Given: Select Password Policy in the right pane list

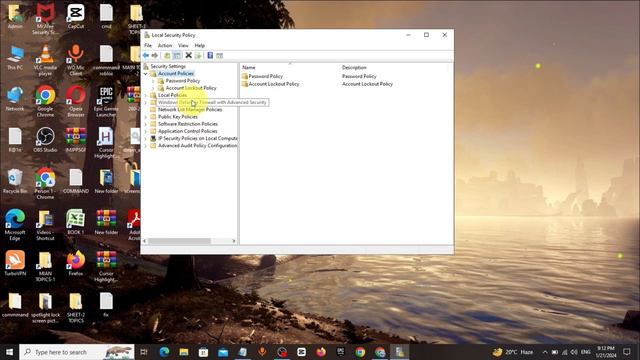Looking at the screenshot, I should pos(265,76).
